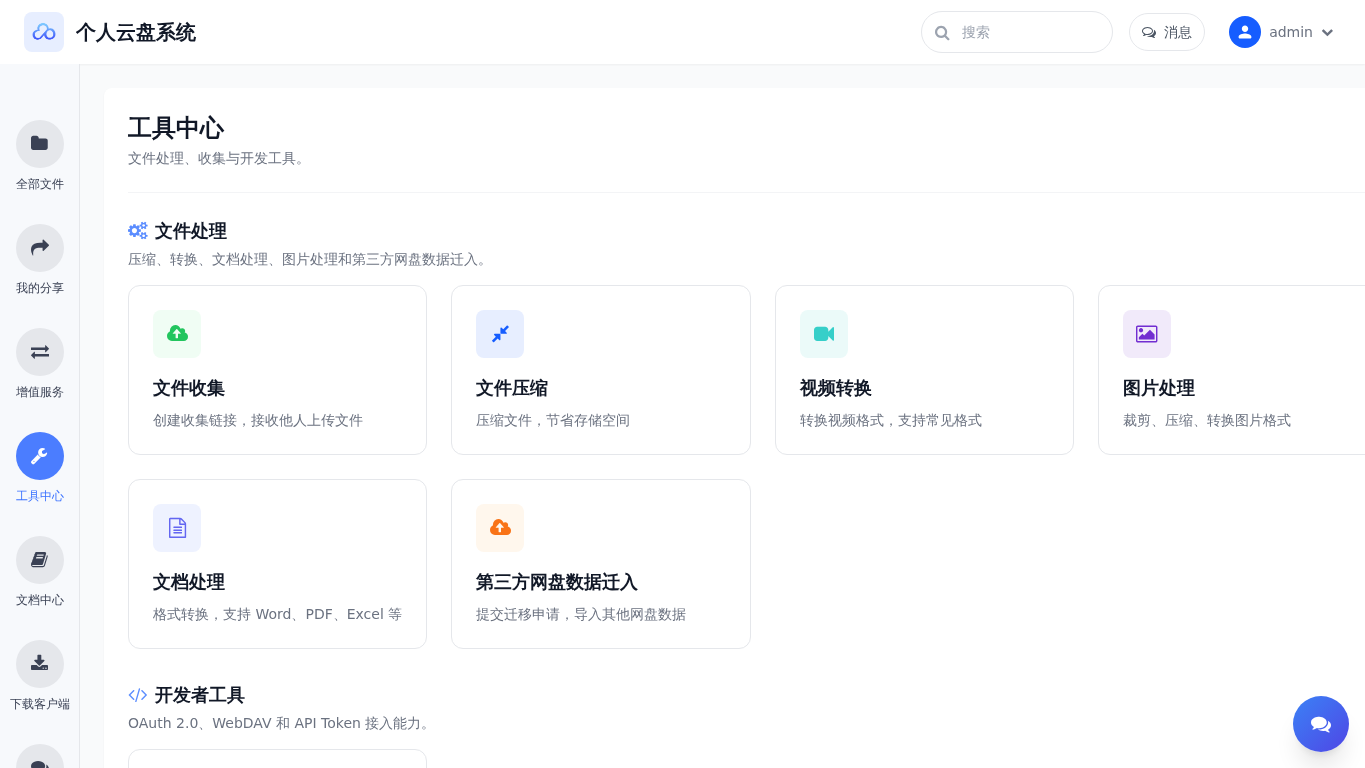The width and height of the screenshot is (1365, 768).
Task: Select the 工具中心 sidebar label
Action: (40, 496)
